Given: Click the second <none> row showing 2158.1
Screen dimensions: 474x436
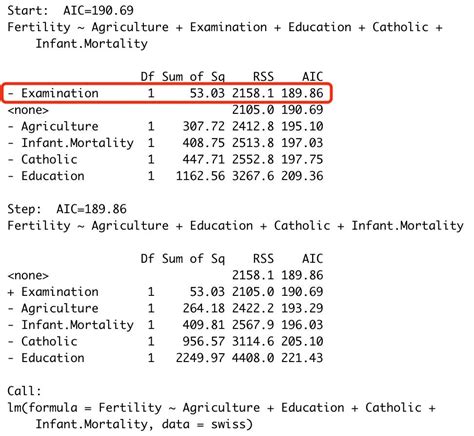Looking at the screenshot, I should click(166, 275).
